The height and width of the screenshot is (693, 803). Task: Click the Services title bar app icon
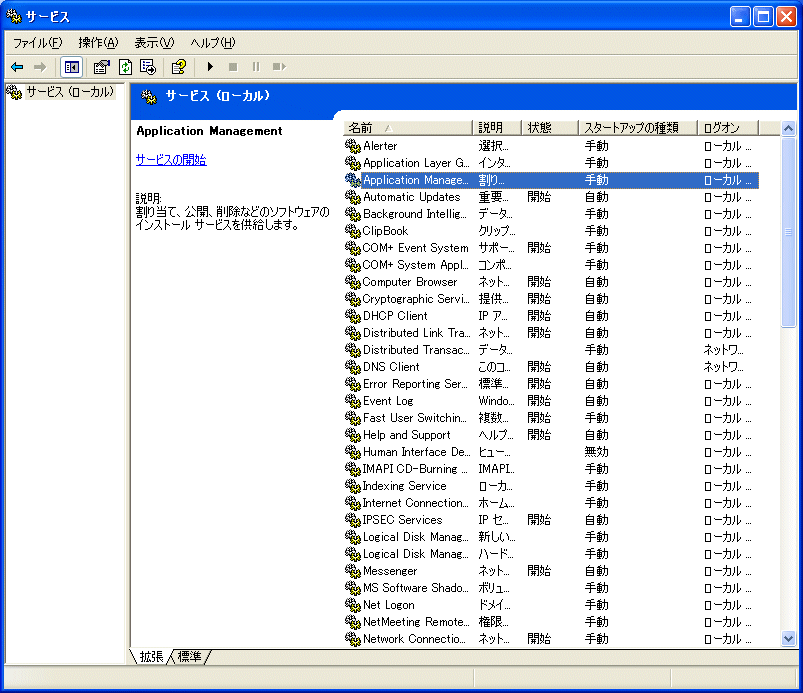(x=14, y=16)
